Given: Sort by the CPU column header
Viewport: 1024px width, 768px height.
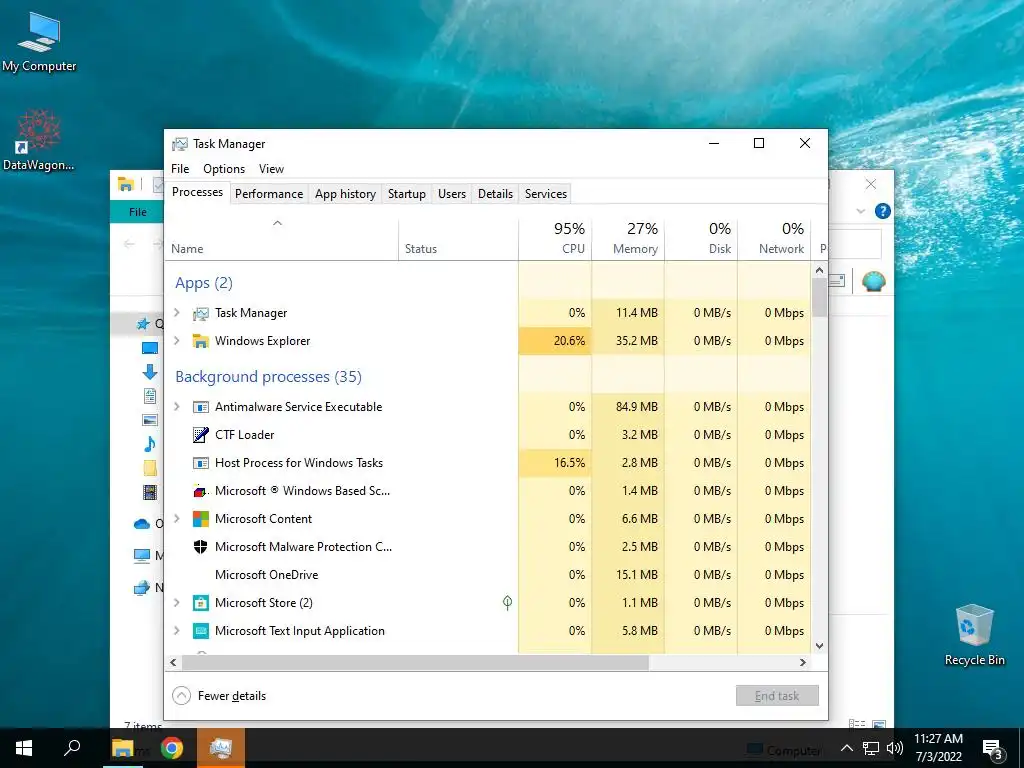Looking at the screenshot, I should click(555, 238).
